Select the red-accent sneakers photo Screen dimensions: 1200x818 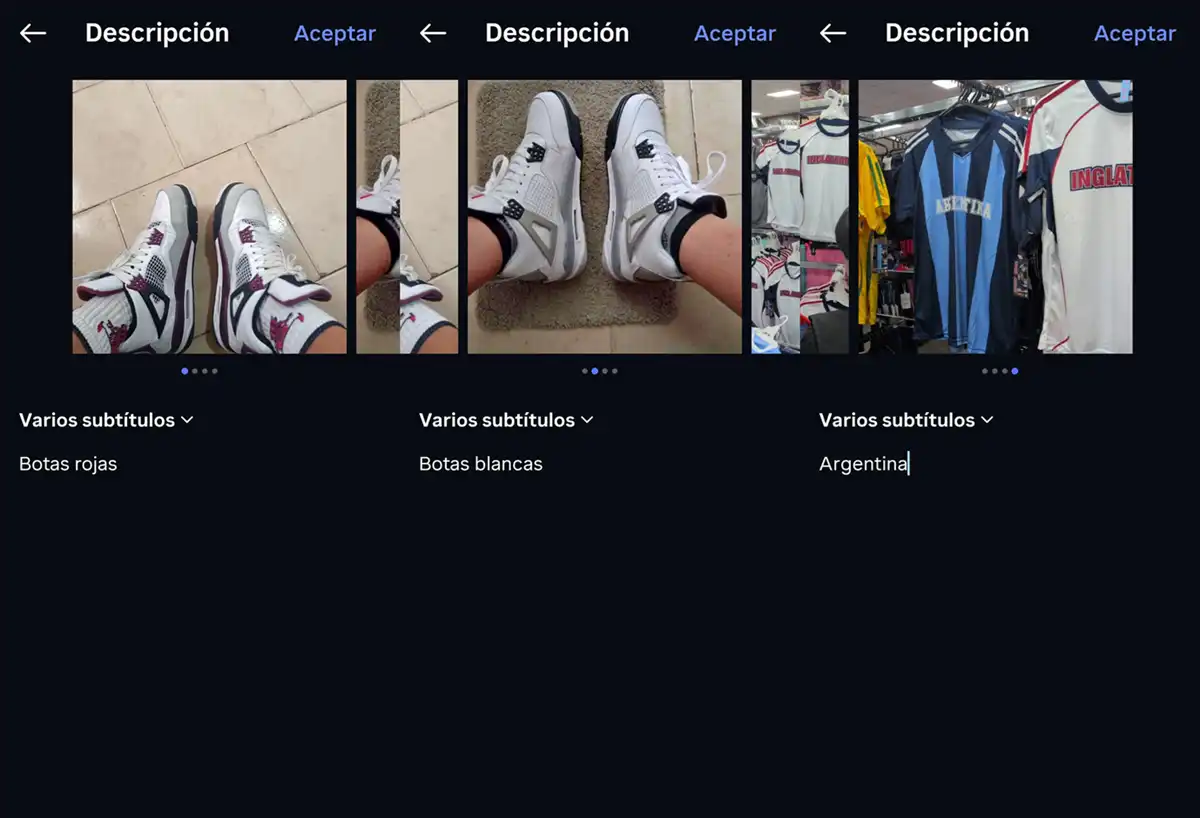pyautogui.click(x=209, y=217)
